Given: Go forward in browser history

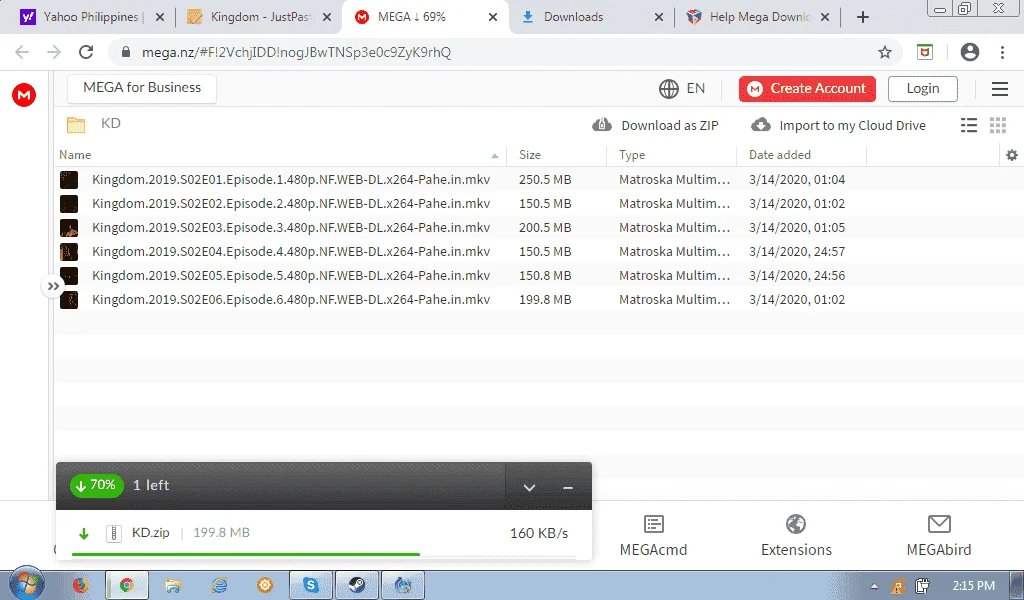Looking at the screenshot, I should pos(54,52).
